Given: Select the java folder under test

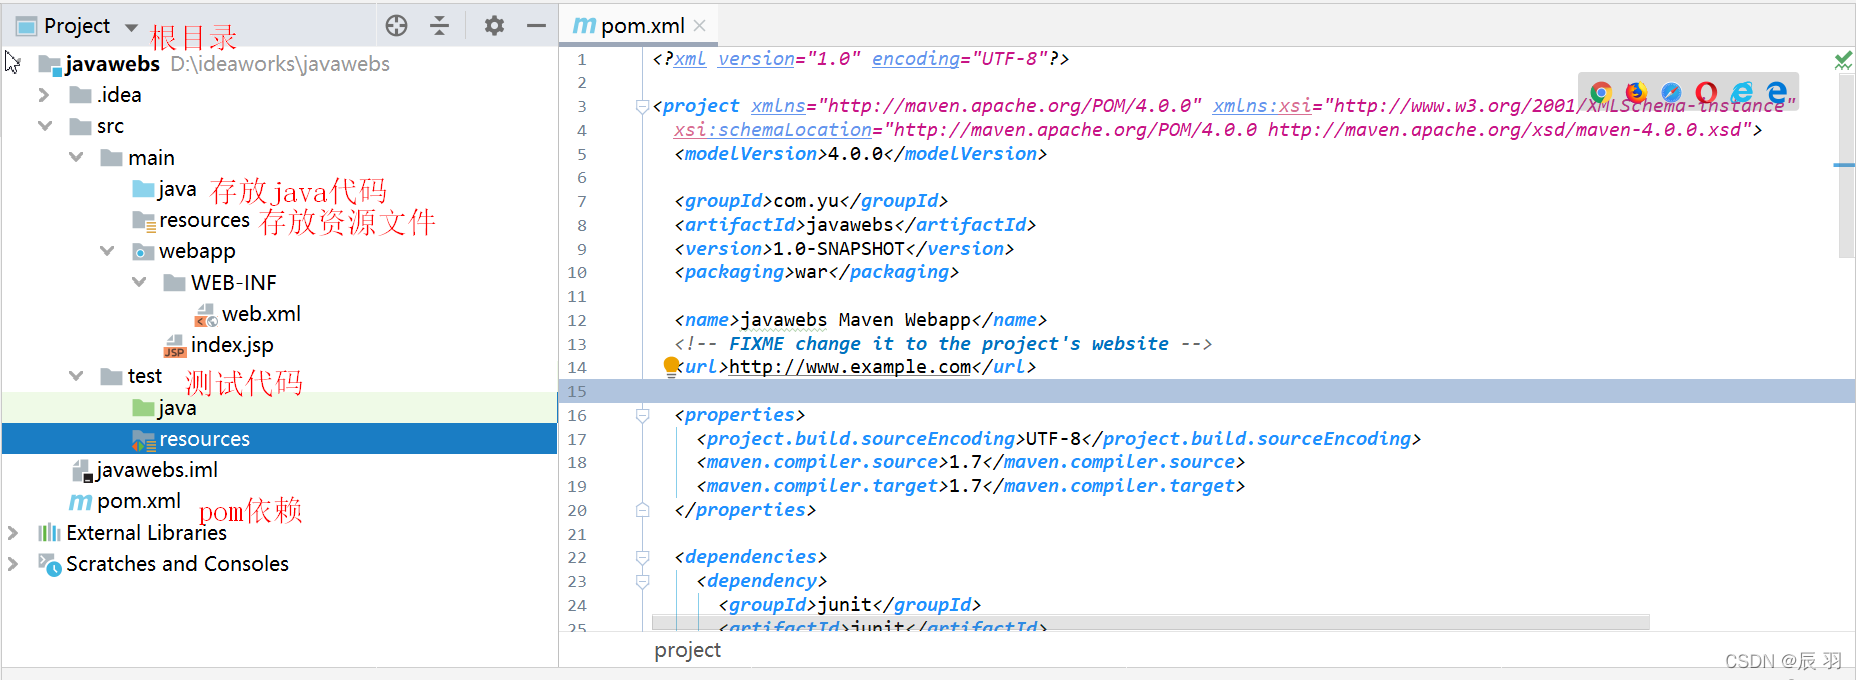Looking at the screenshot, I should (177, 408).
